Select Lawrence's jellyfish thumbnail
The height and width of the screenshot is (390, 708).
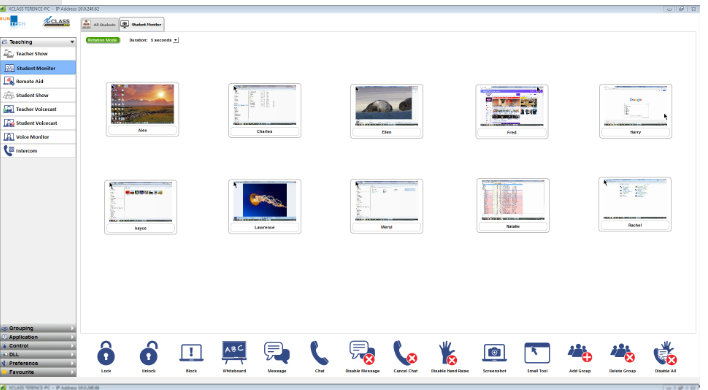pos(265,201)
